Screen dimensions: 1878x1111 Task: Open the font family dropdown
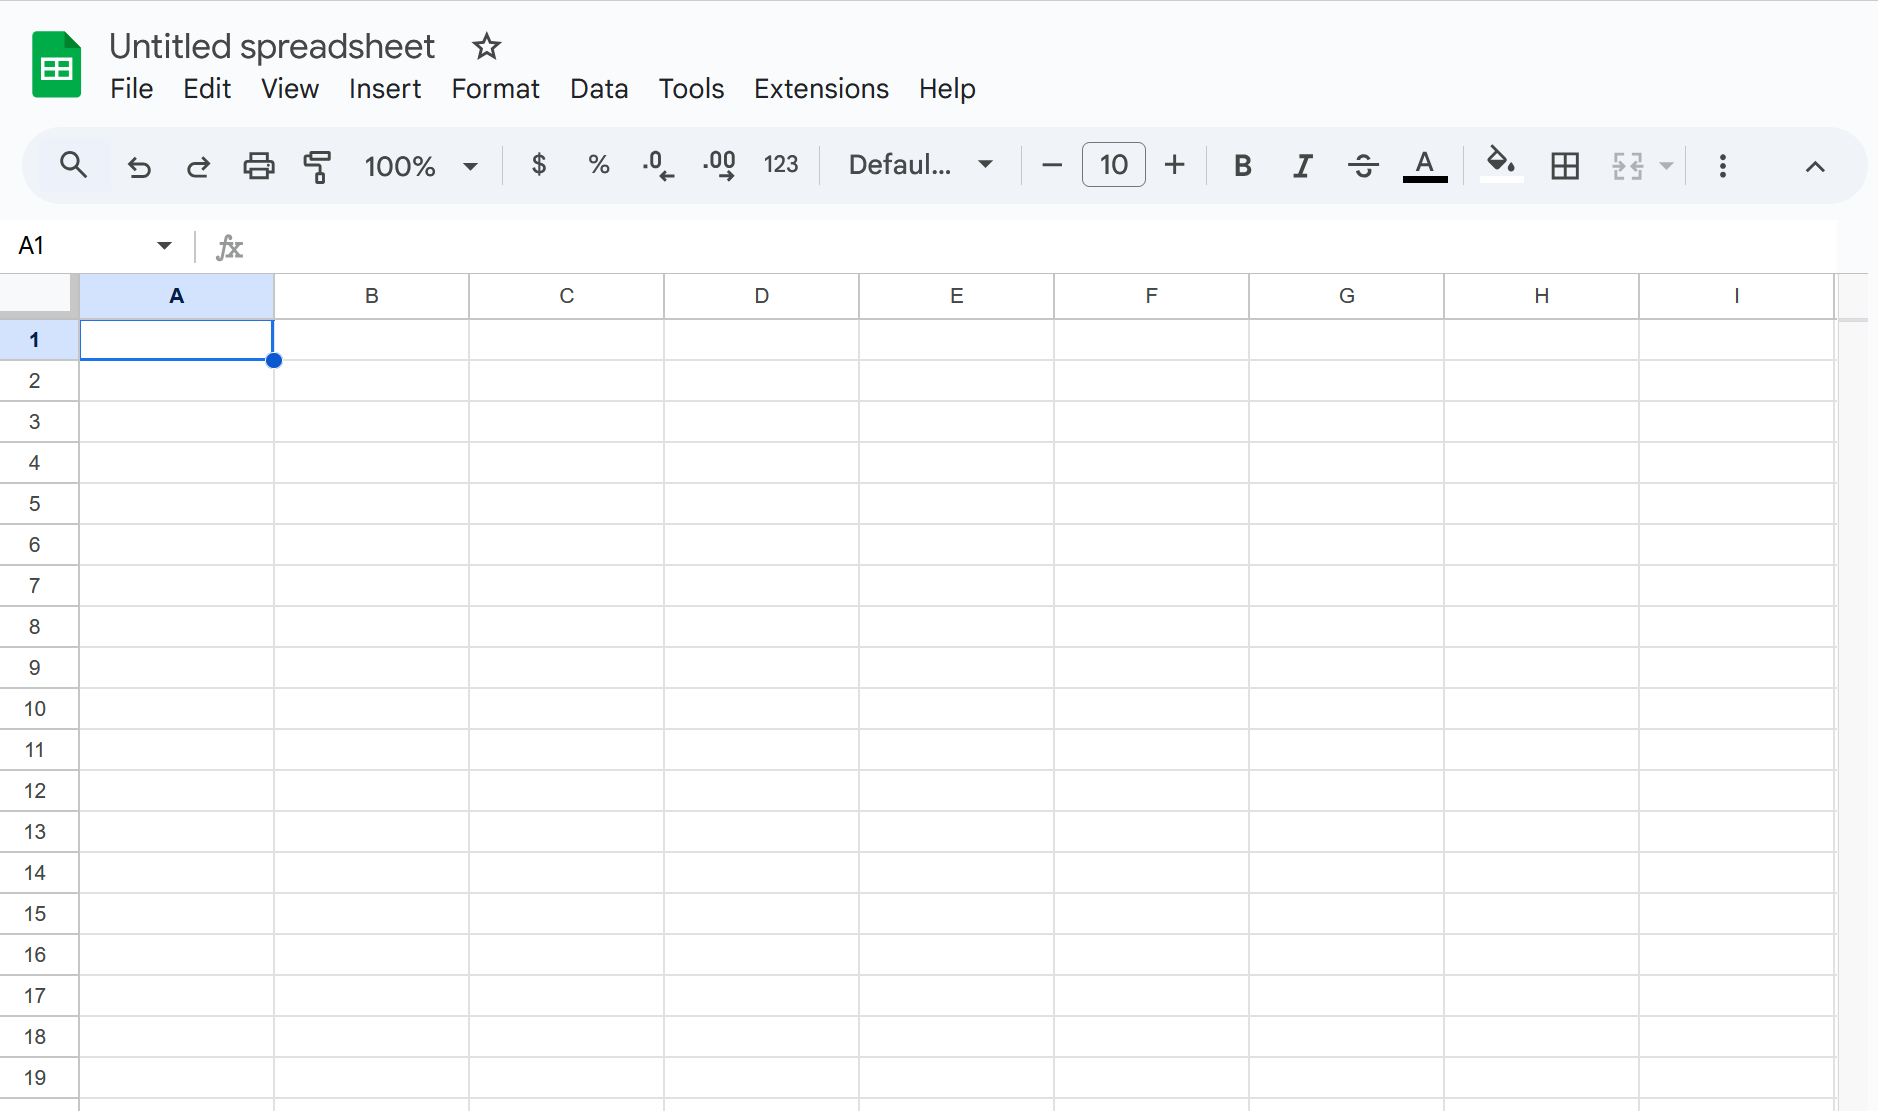(x=918, y=165)
